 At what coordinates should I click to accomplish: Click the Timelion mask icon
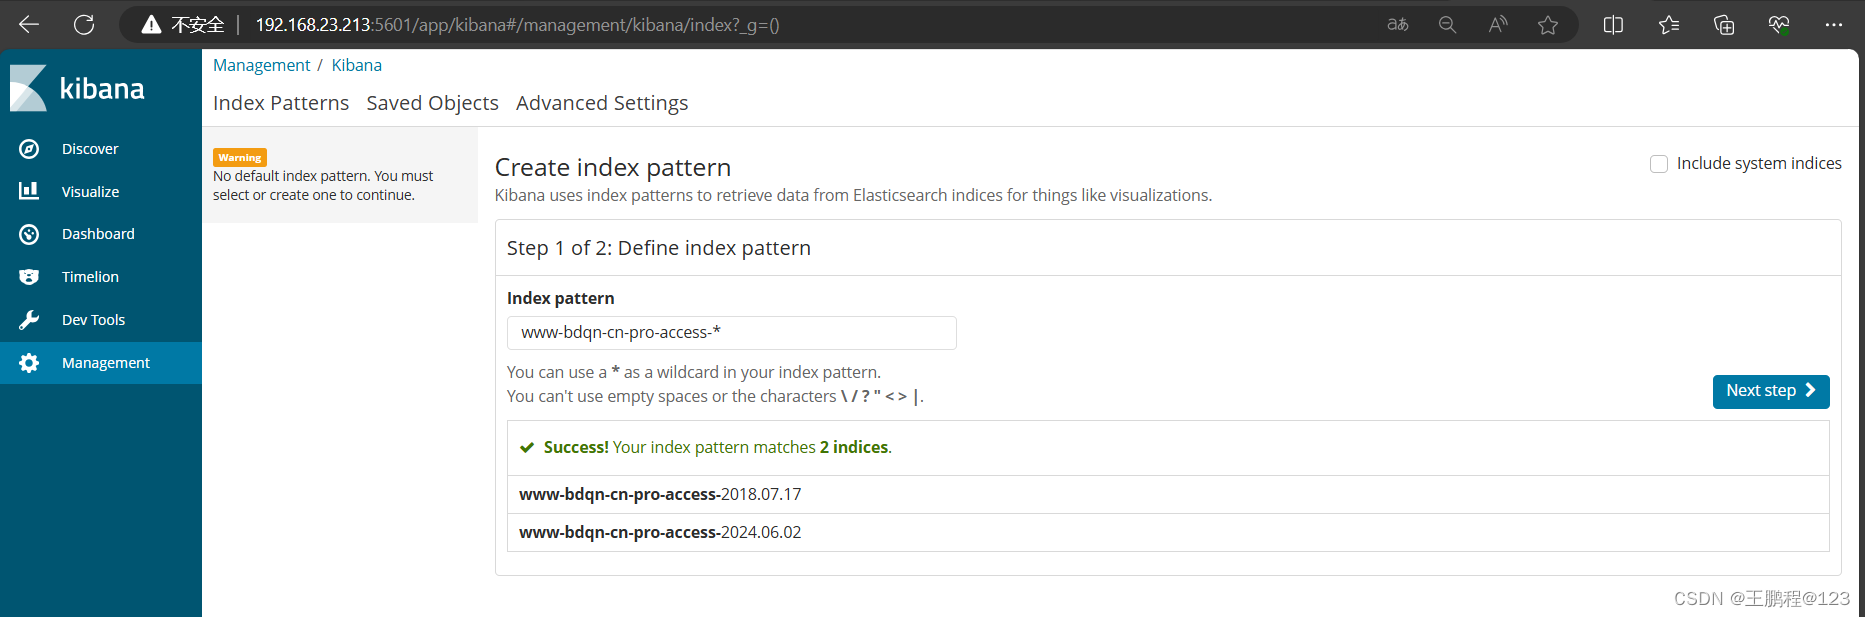point(29,277)
